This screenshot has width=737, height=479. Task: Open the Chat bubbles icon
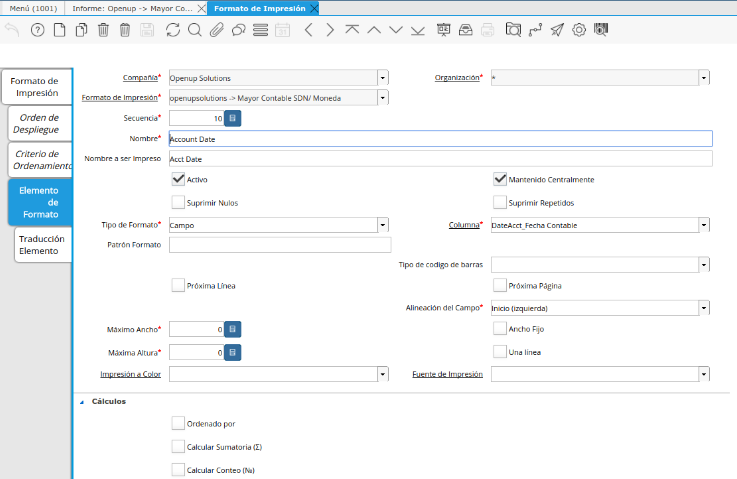(x=238, y=30)
